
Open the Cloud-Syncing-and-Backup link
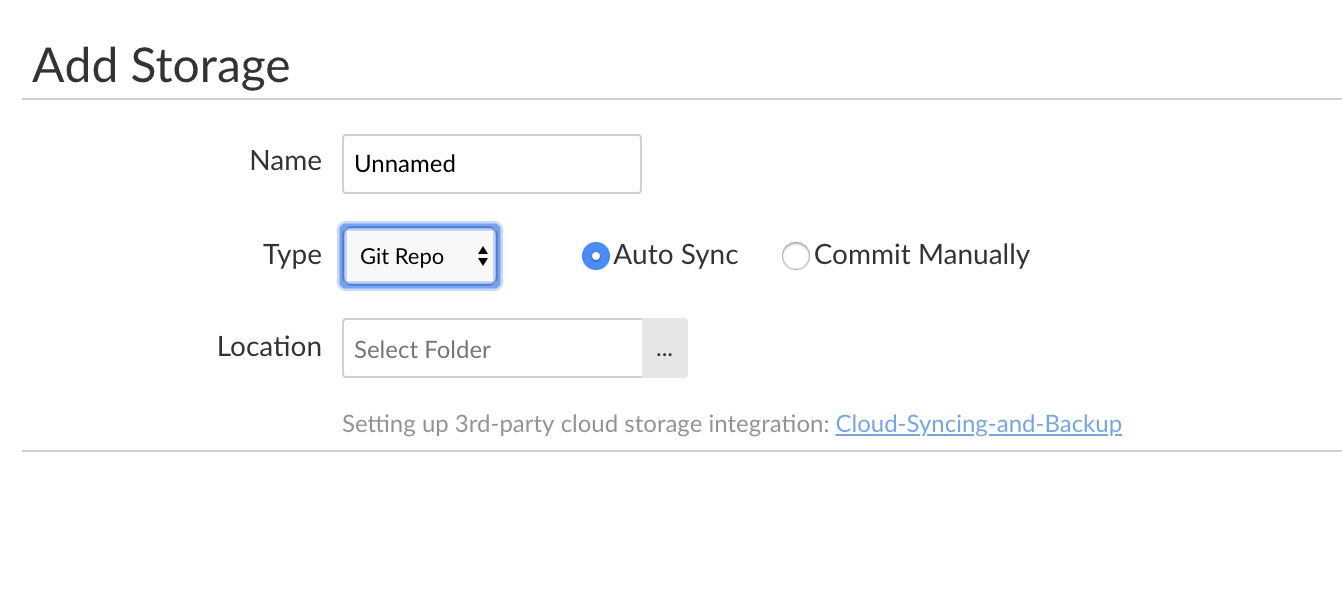pos(978,424)
